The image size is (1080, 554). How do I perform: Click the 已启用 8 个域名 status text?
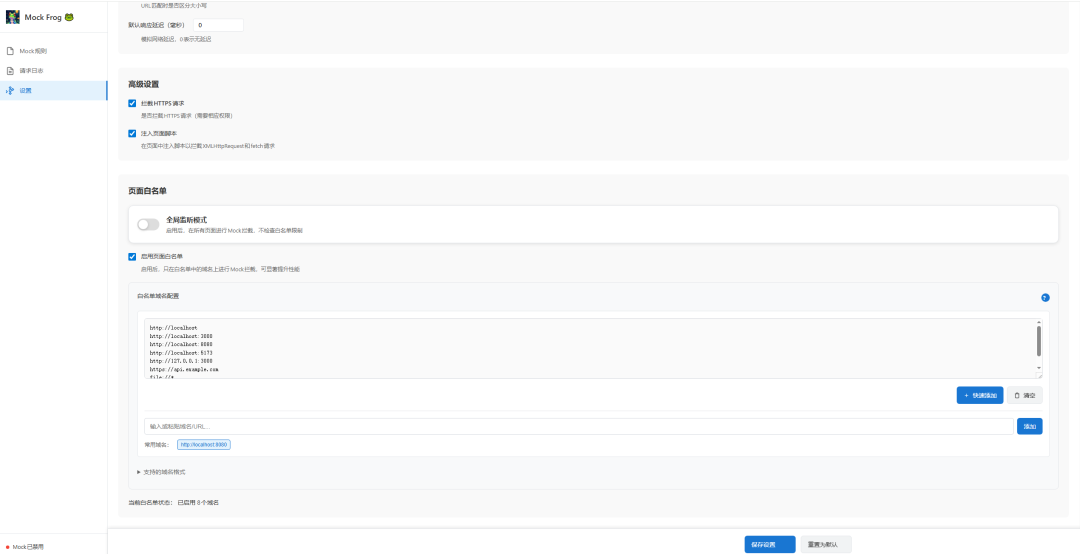pyautogui.click(x=198, y=503)
